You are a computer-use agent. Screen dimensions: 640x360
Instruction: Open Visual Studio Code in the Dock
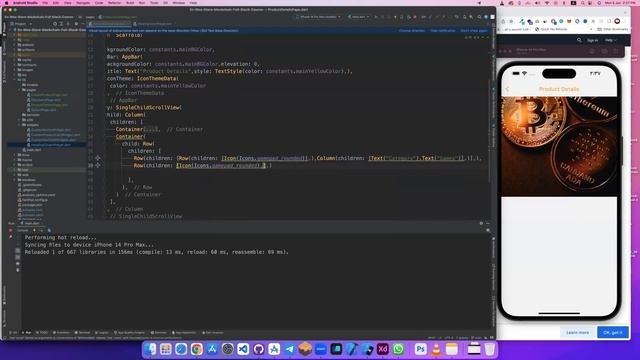click(243, 349)
